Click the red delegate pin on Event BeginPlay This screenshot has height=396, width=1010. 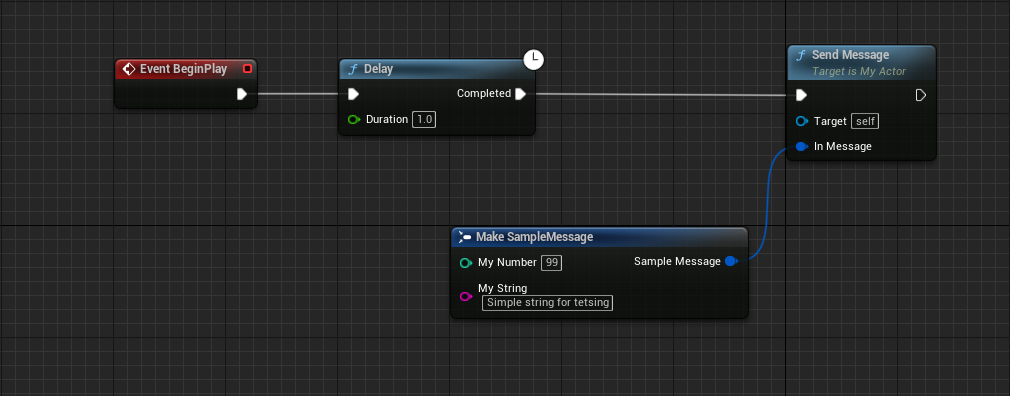247,68
